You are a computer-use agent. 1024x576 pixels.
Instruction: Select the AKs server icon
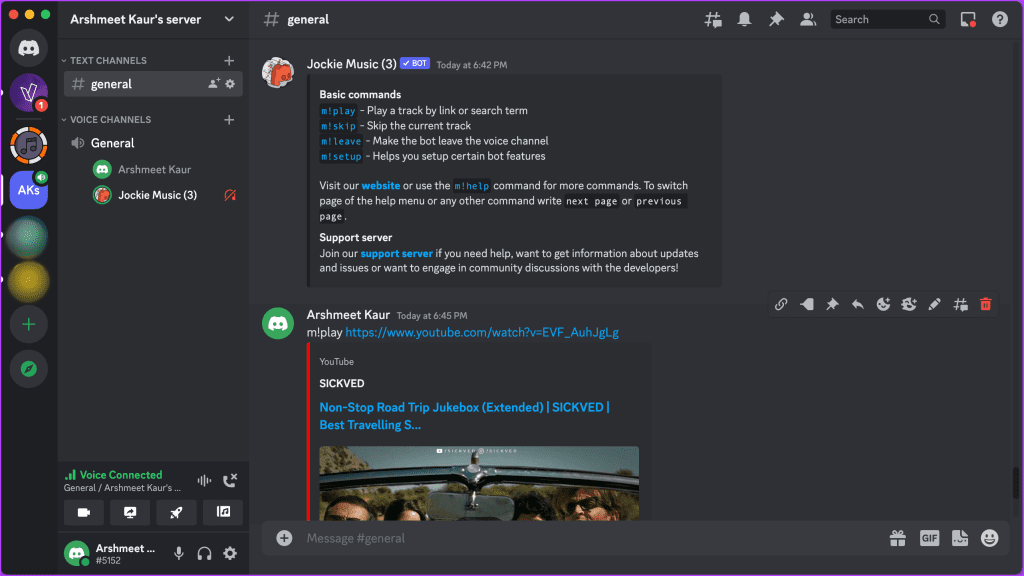pos(29,190)
